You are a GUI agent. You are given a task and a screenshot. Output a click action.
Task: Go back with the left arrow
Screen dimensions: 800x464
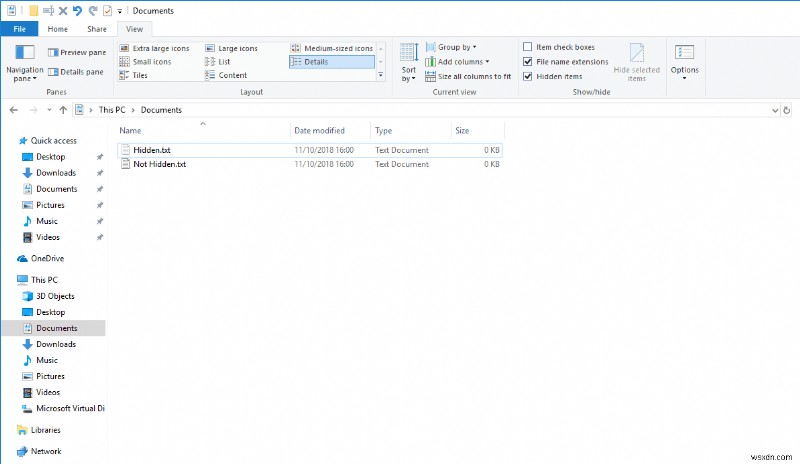point(14,110)
